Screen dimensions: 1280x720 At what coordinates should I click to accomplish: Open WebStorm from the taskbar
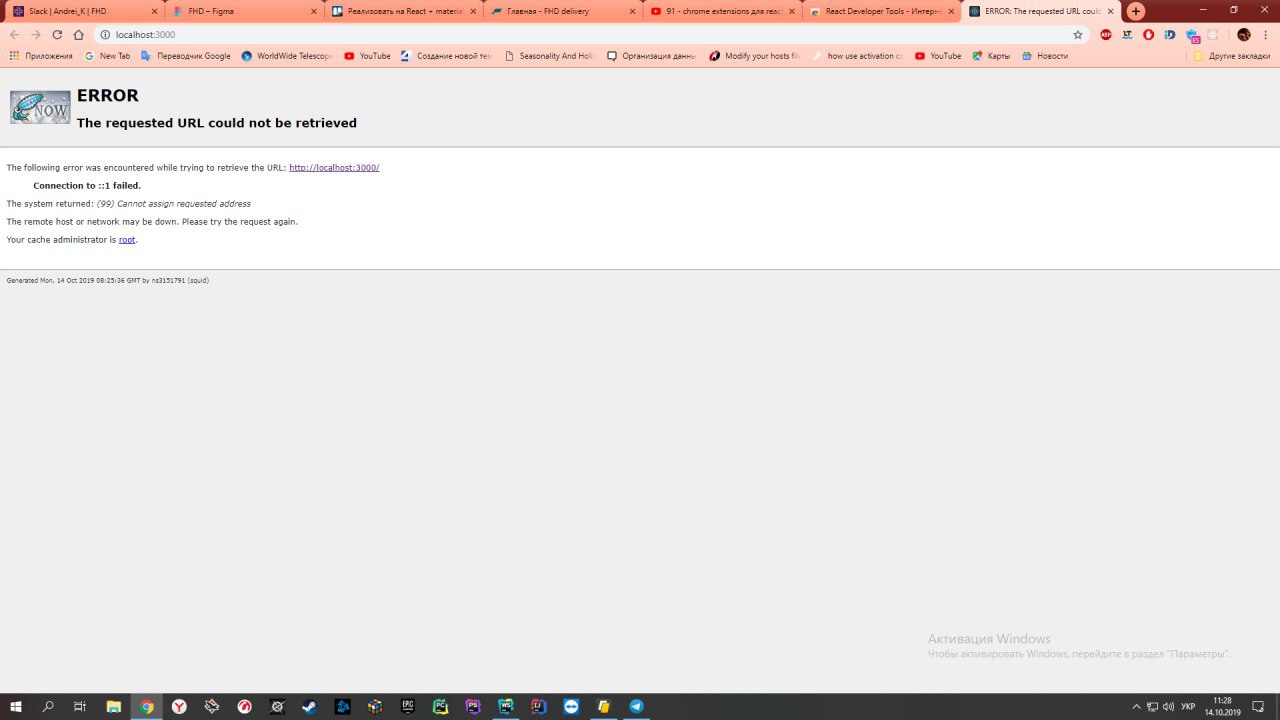click(505, 706)
